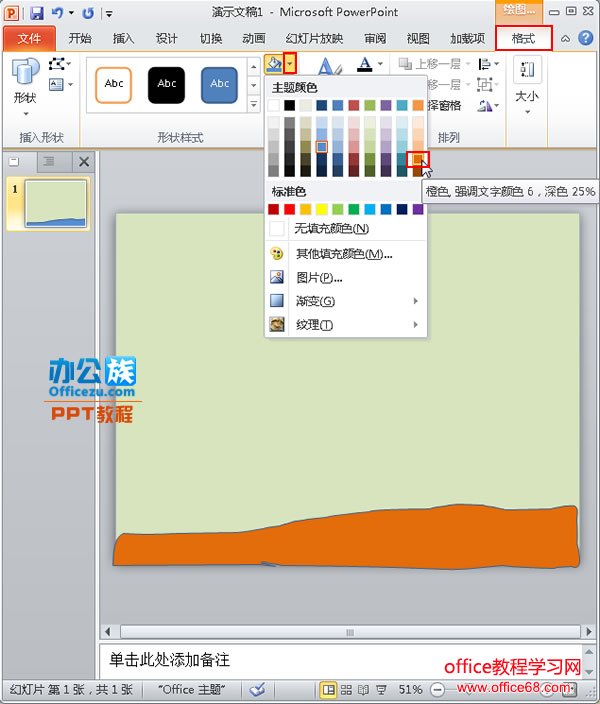The height and width of the screenshot is (704, 600).
Task: Switch to normal view icon
Action: [329, 690]
